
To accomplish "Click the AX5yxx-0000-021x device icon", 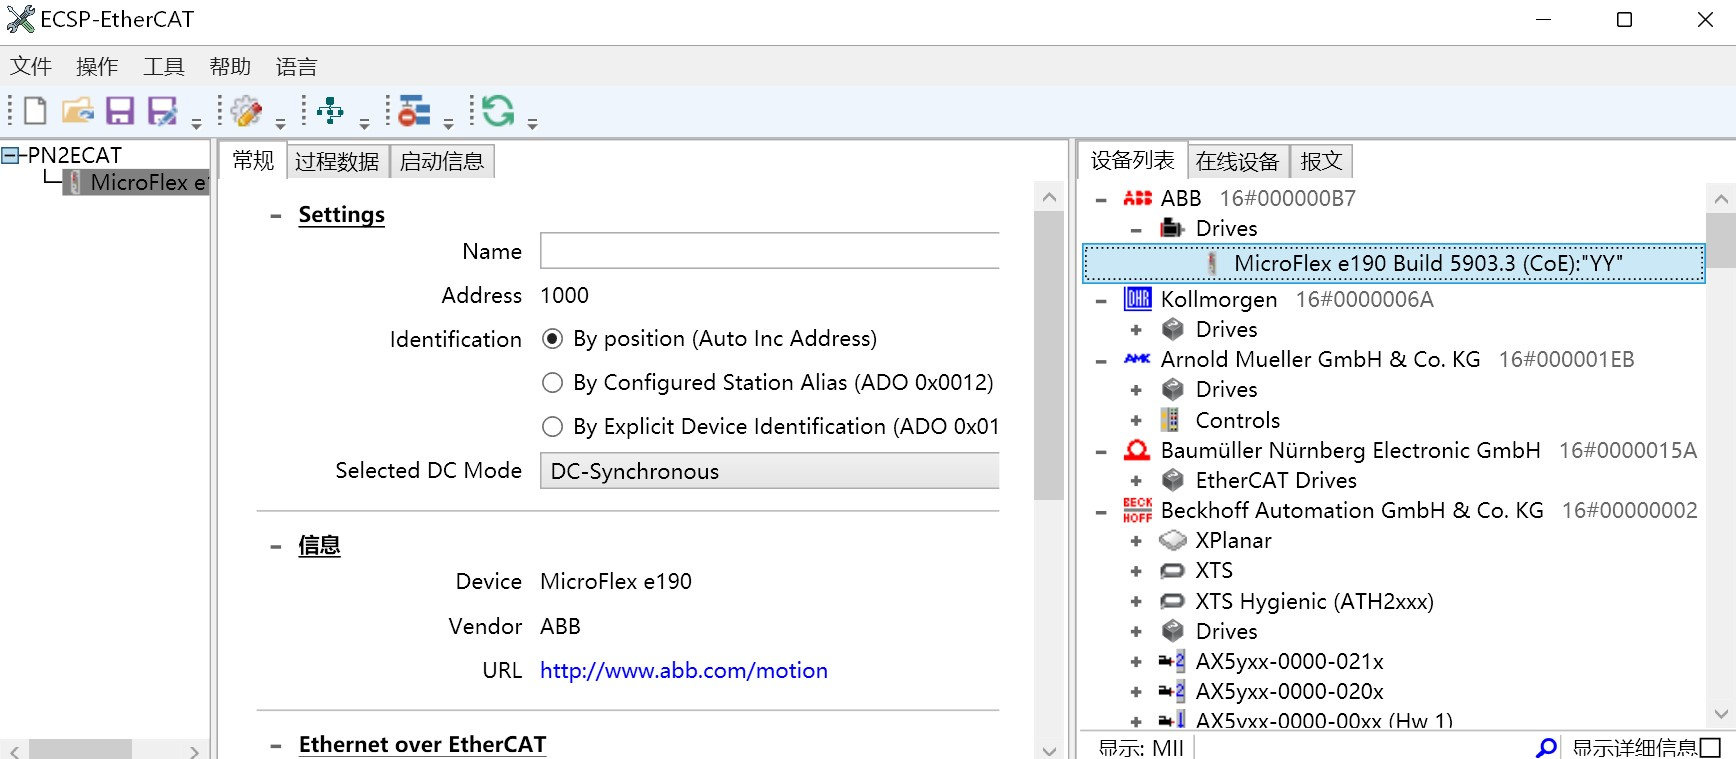I will (x=1172, y=661).
